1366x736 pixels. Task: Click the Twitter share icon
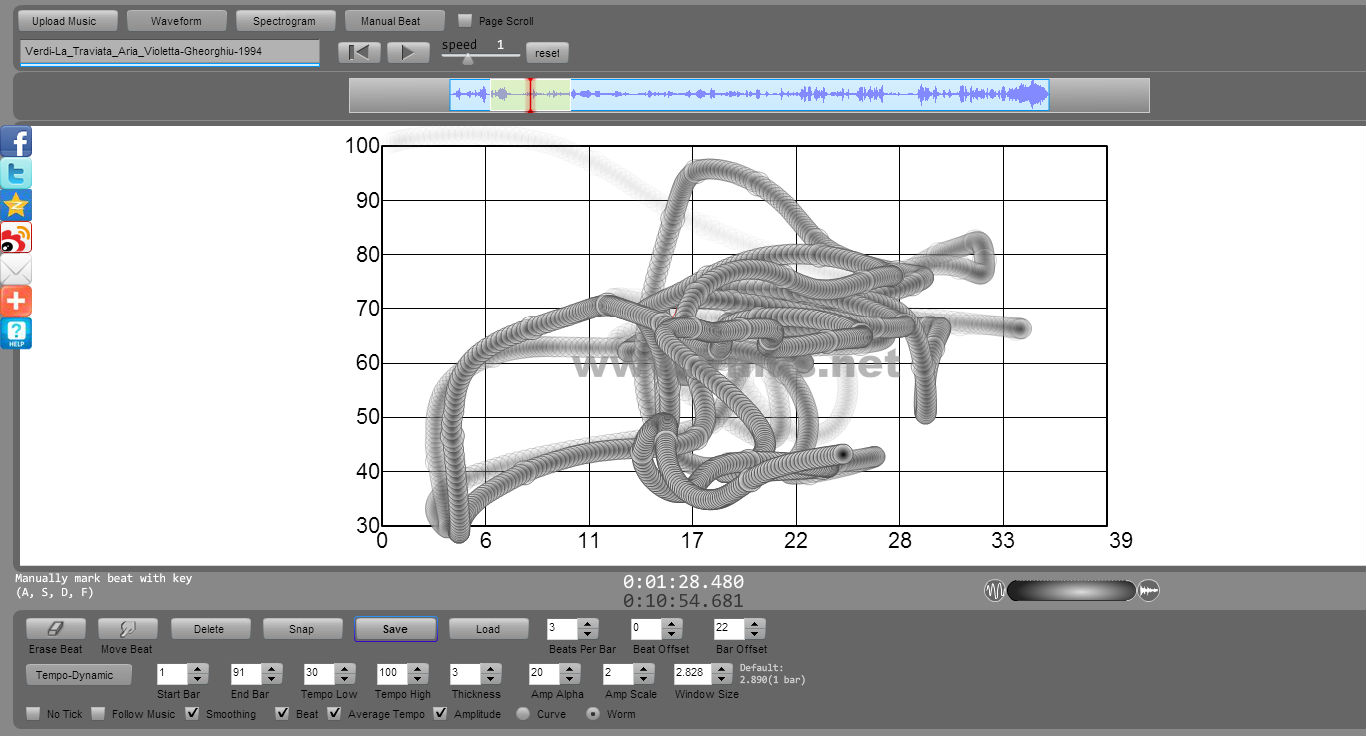click(x=16, y=174)
